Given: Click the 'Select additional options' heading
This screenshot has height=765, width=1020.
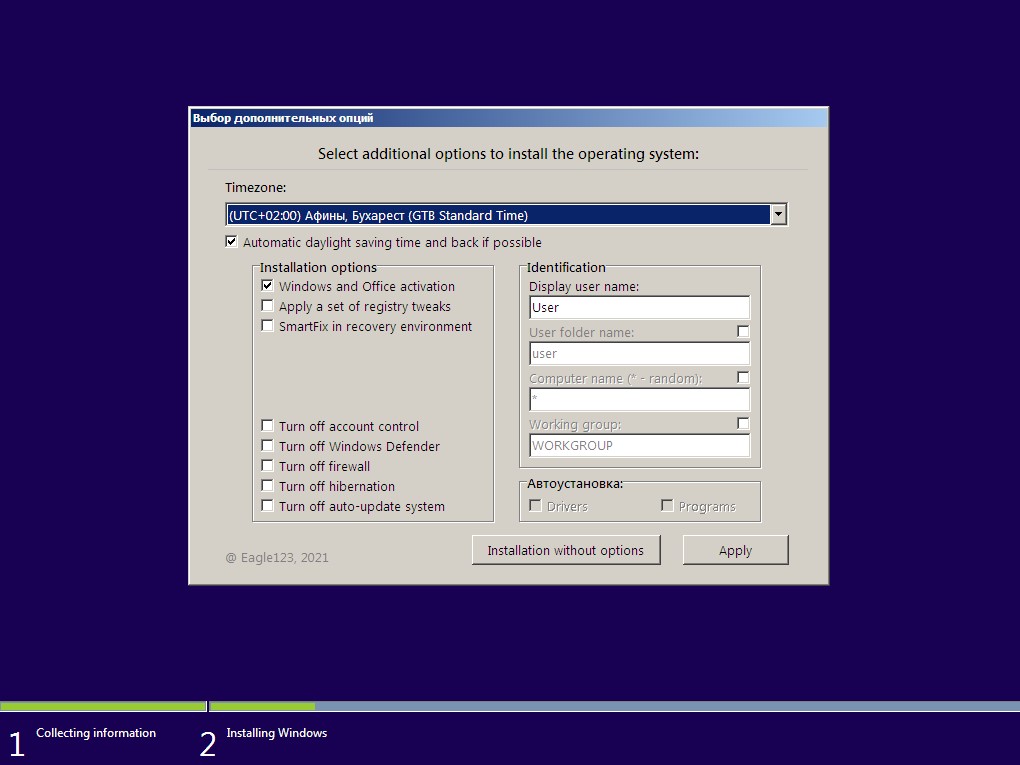Looking at the screenshot, I should (x=508, y=154).
